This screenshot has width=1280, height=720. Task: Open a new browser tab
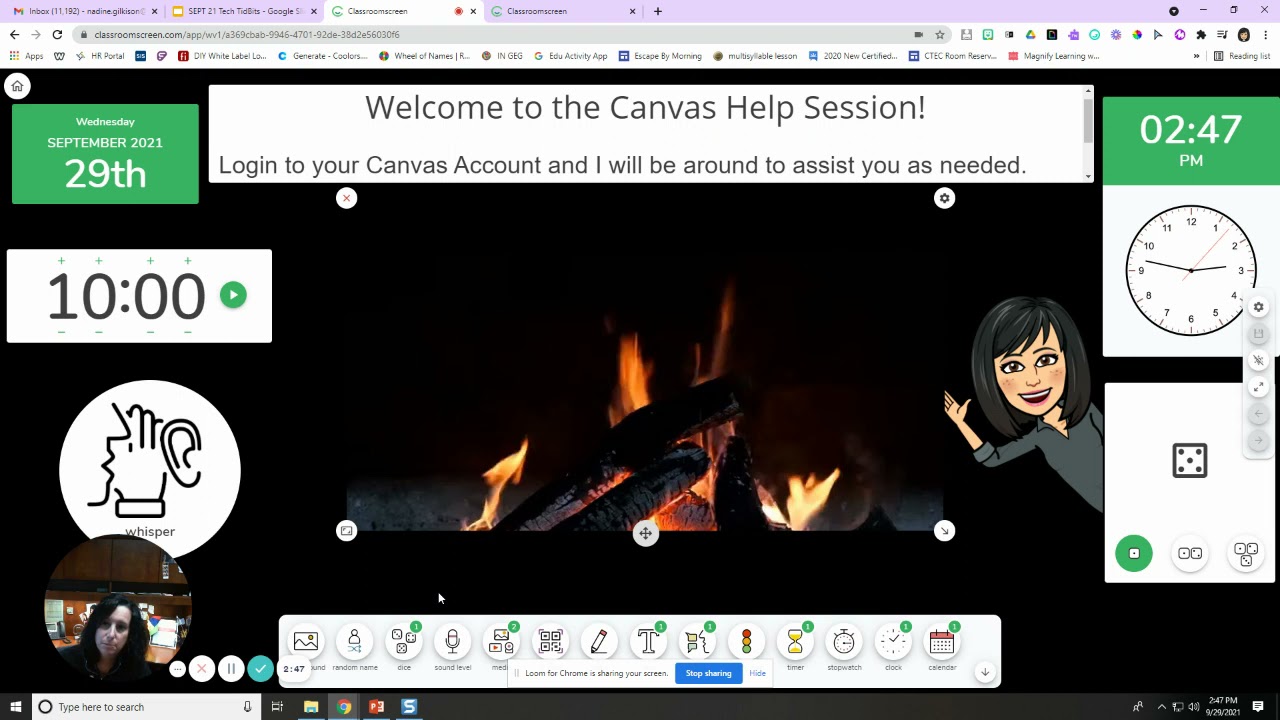(657, 11)
